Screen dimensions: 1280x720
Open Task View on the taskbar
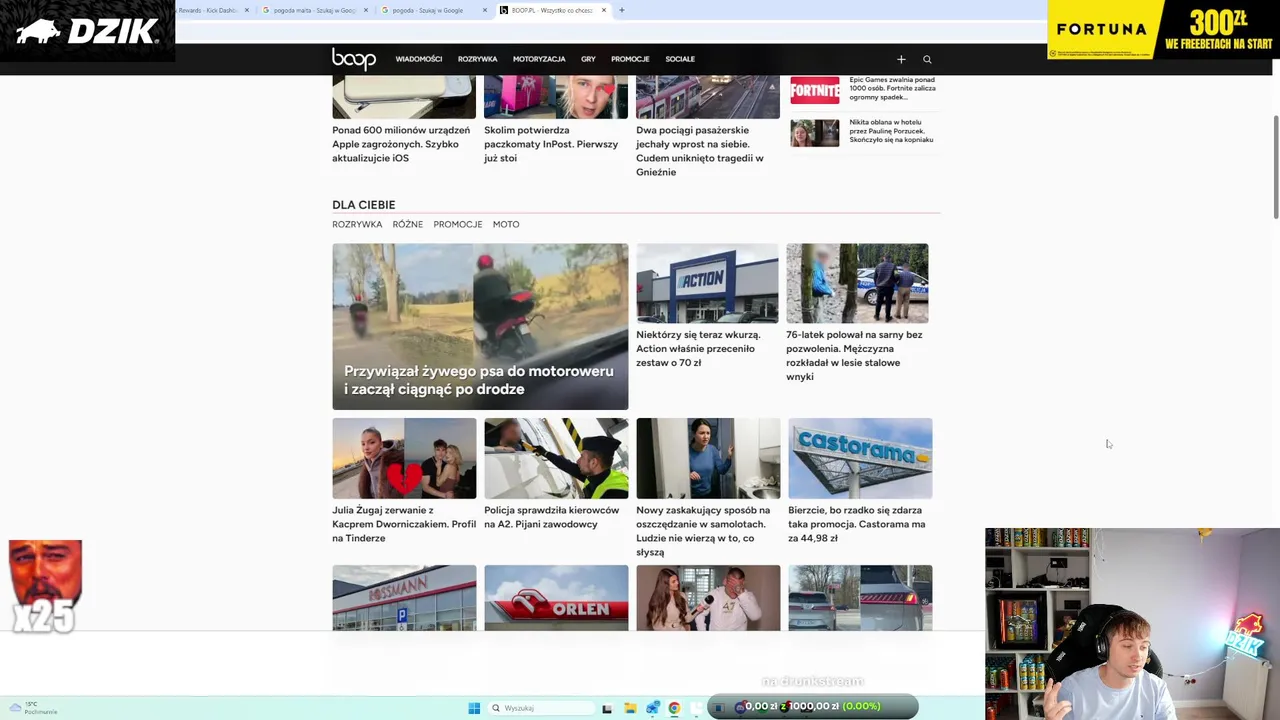(x=607, y=708)
